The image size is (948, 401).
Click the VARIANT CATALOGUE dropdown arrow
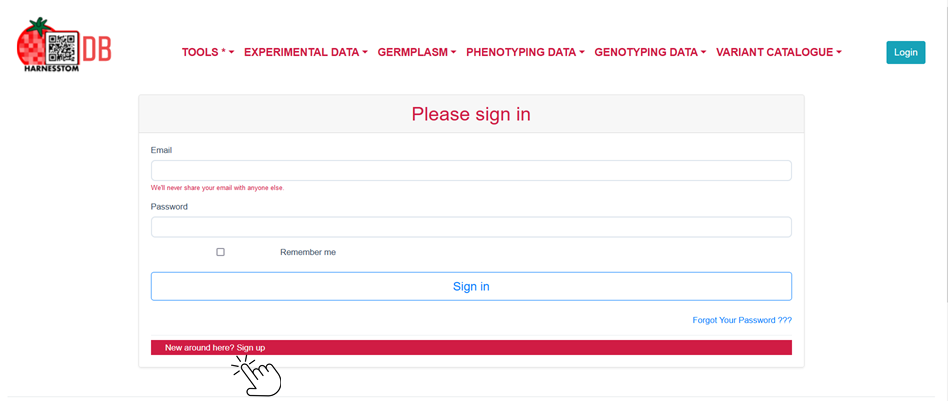(839, 53)
